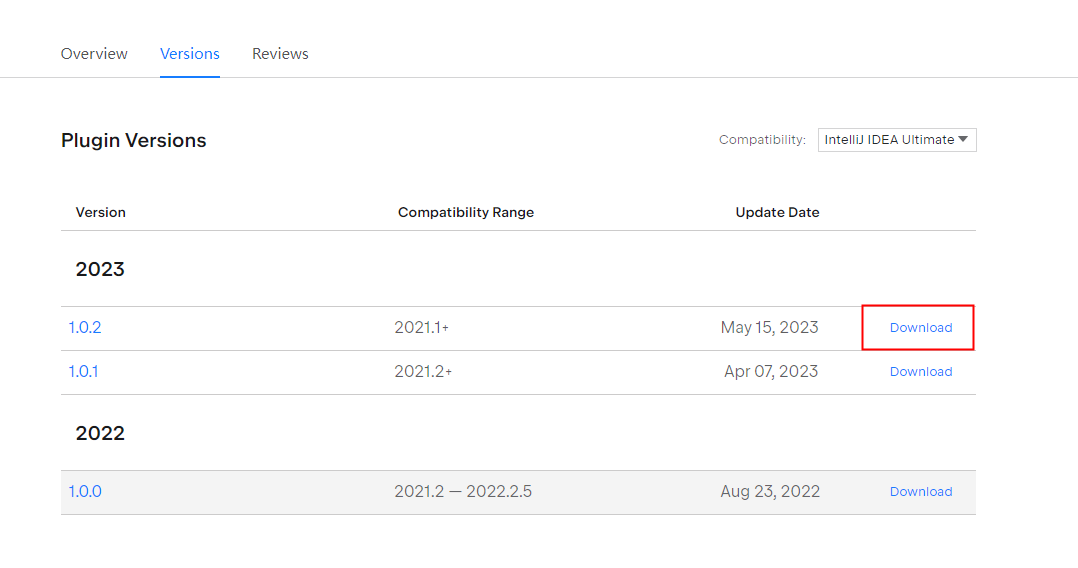Click the Plugin Versions heading
Image resolution: width=1078 pixels, height=568 pixels.
pos(133,140)
